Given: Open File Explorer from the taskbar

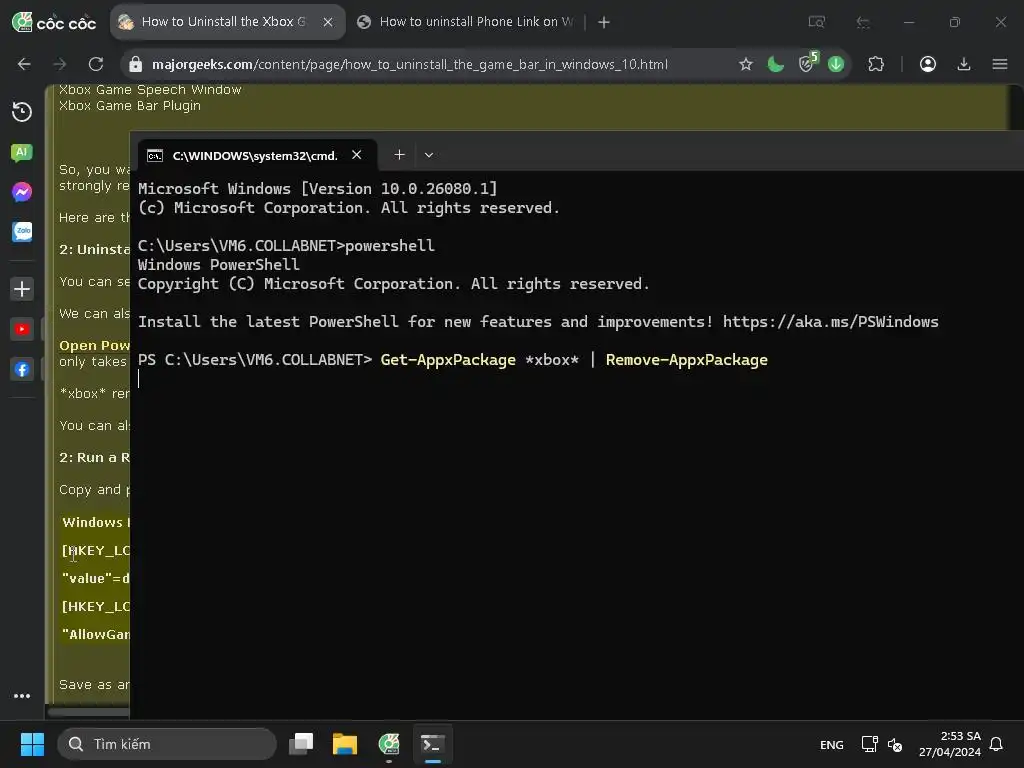Looking at the screenshot, I should [345, 744].
